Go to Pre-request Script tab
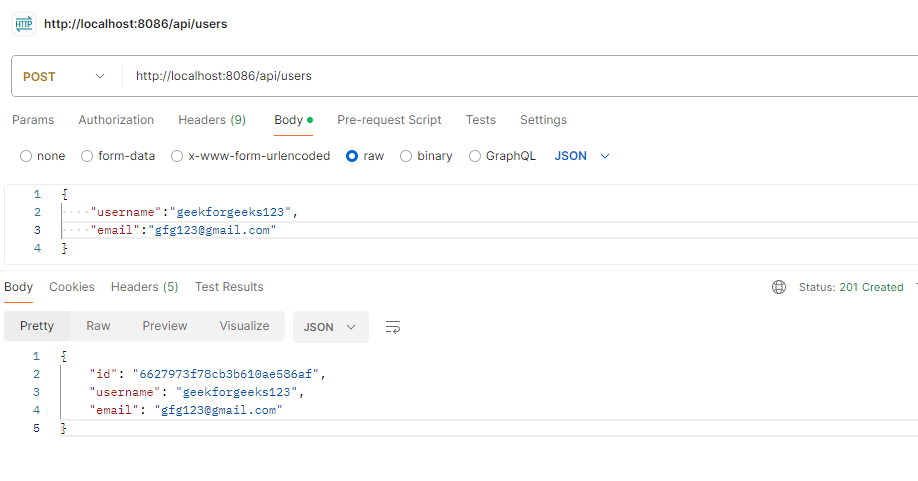This screenshot has width=918, height=481. [389, 120]
